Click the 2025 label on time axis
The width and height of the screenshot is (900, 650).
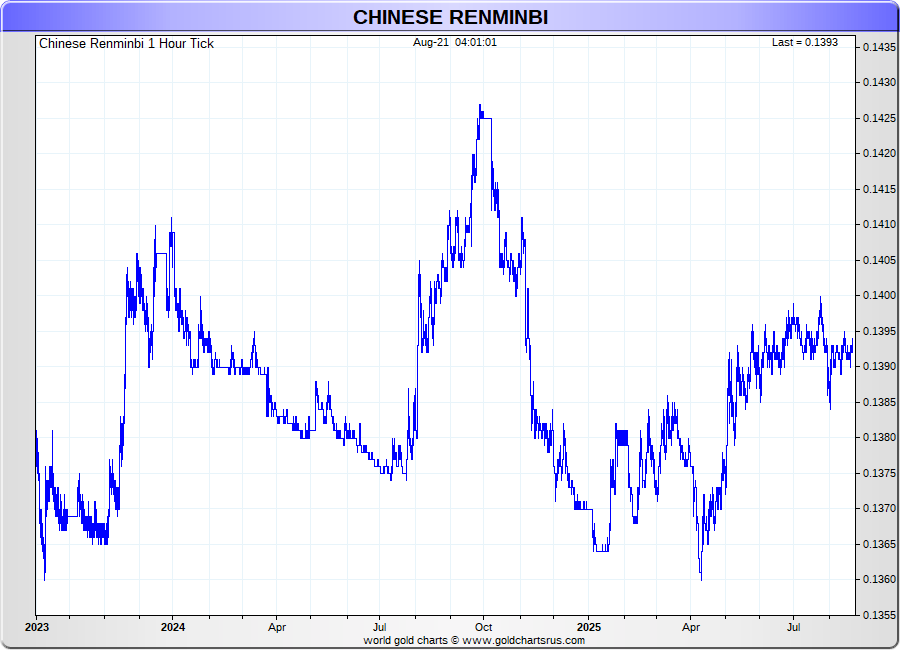click(588, 628)
